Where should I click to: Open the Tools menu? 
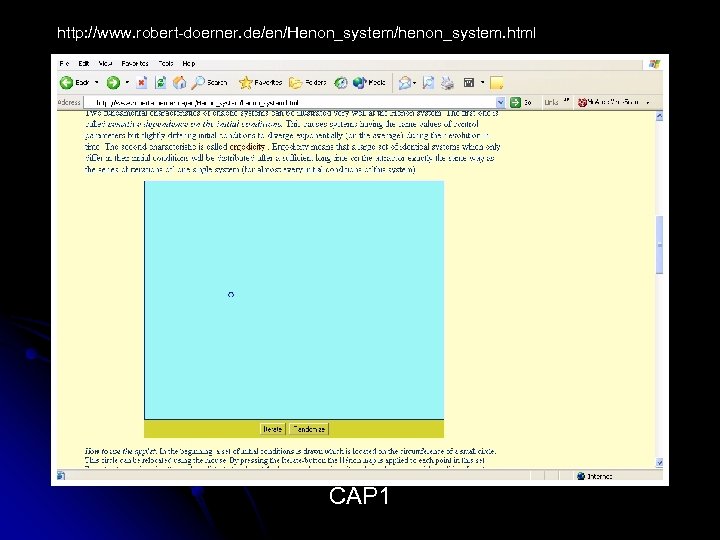[x=166, y=63]
